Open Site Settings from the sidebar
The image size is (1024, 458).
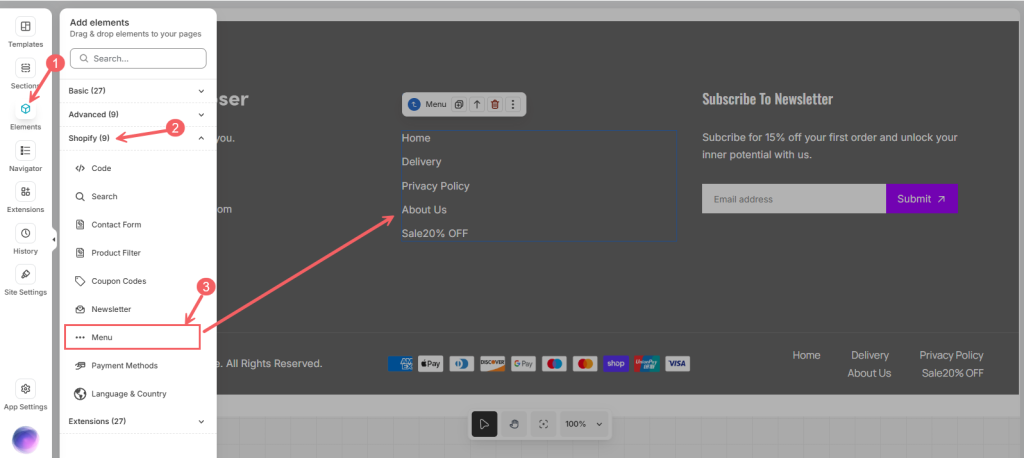[25, 280]
